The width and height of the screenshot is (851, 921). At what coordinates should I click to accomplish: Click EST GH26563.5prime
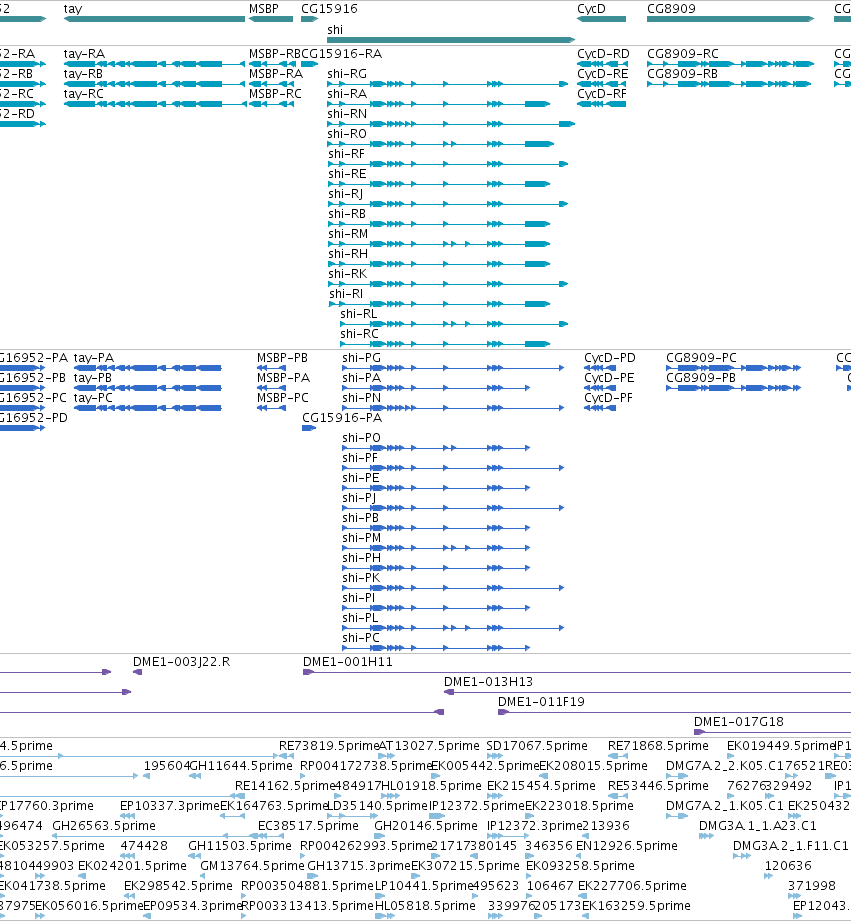104,826
